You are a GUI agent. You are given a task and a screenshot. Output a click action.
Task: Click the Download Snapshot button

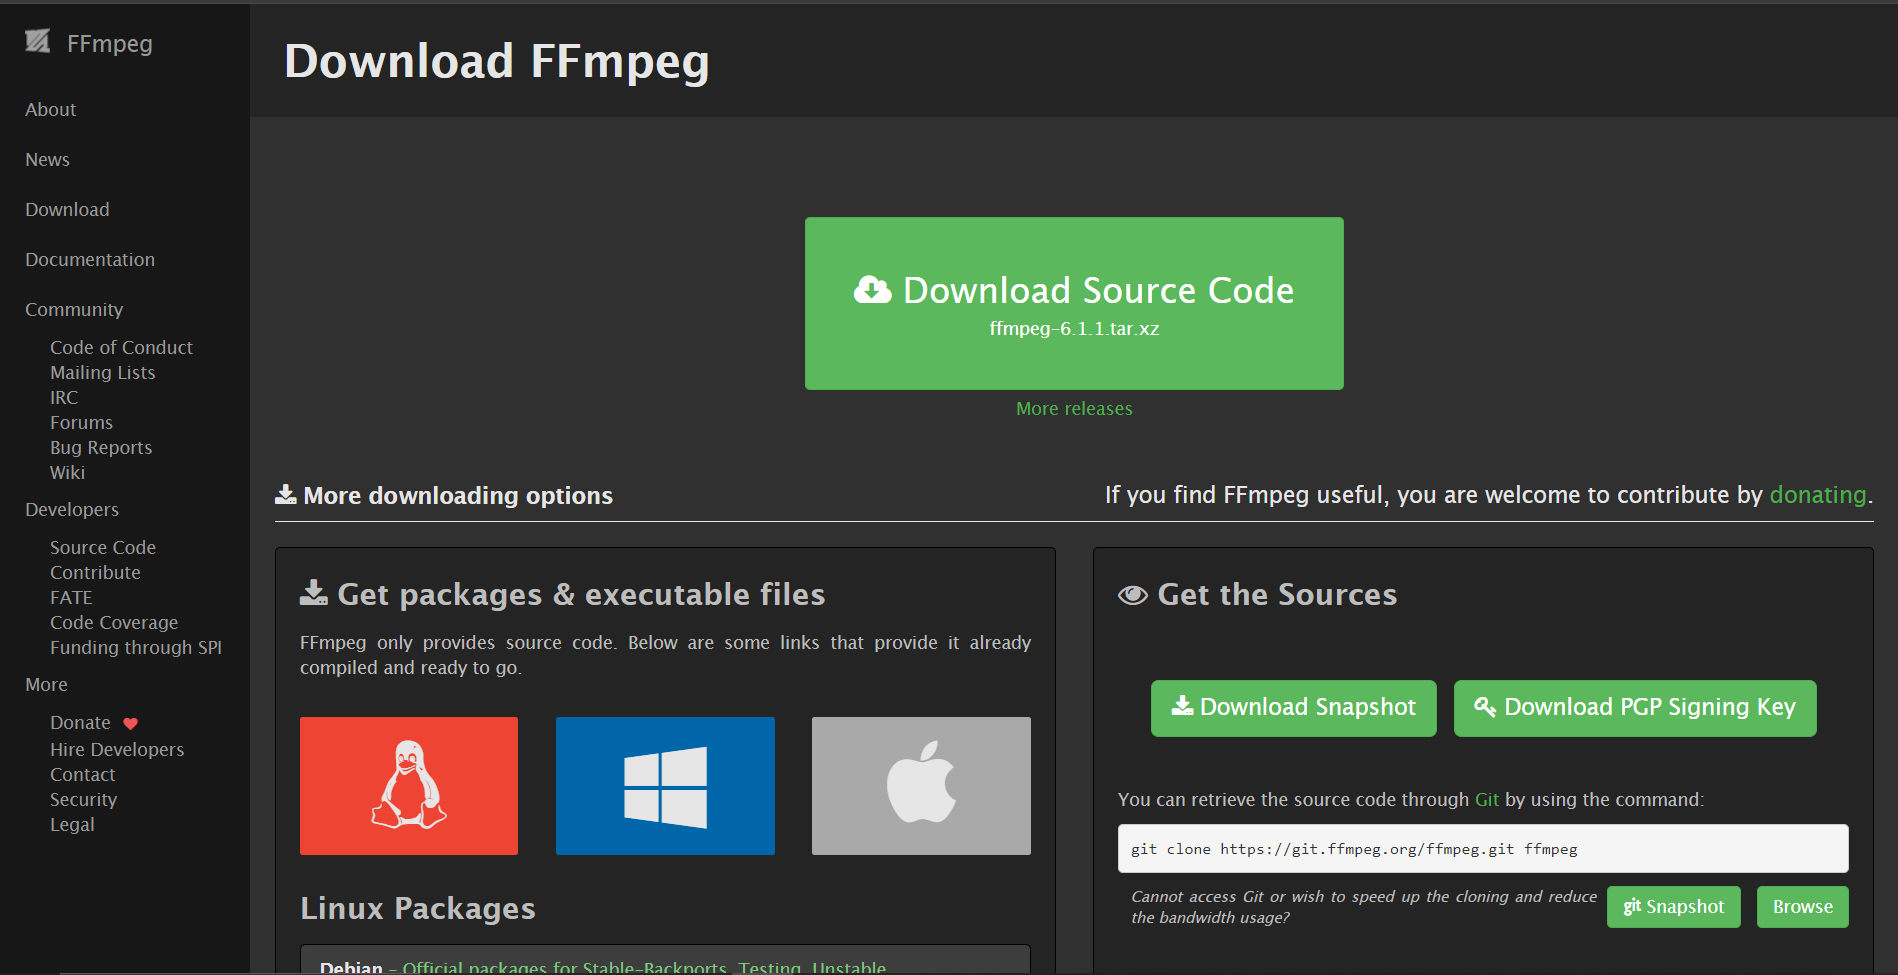[x=1293, y=707]
